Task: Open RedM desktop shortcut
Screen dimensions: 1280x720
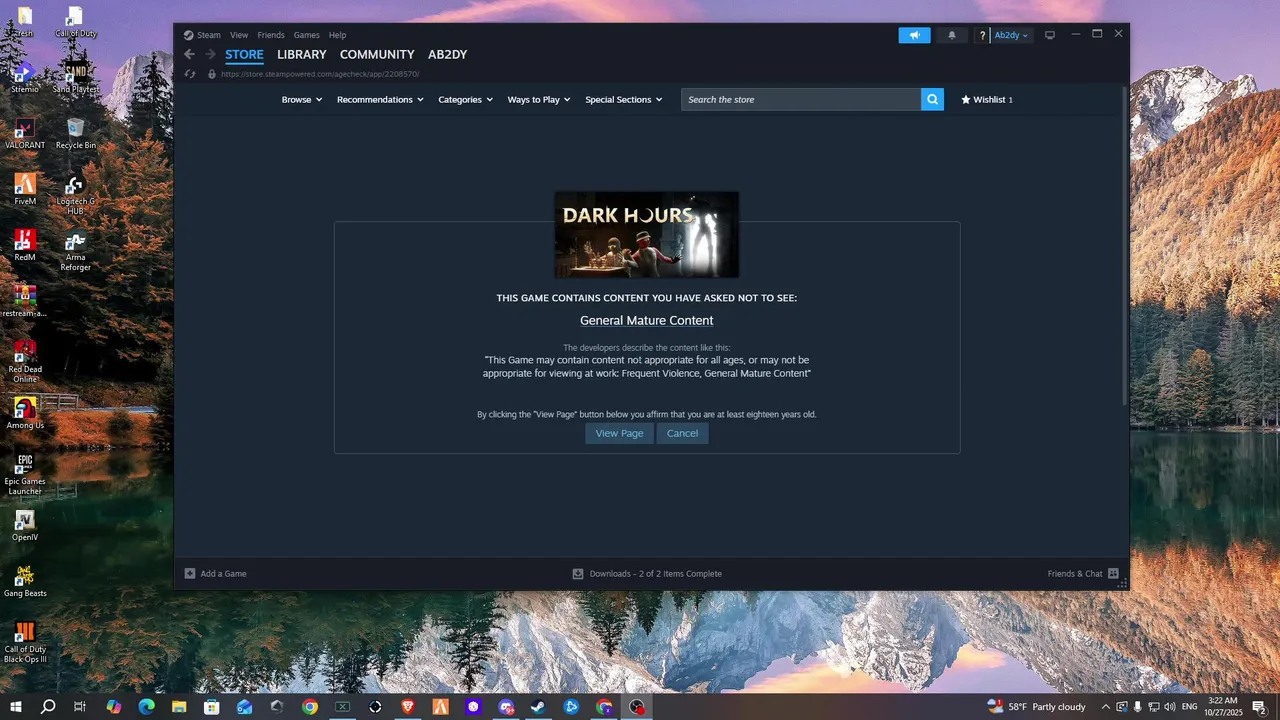Action: click(25, 246)
